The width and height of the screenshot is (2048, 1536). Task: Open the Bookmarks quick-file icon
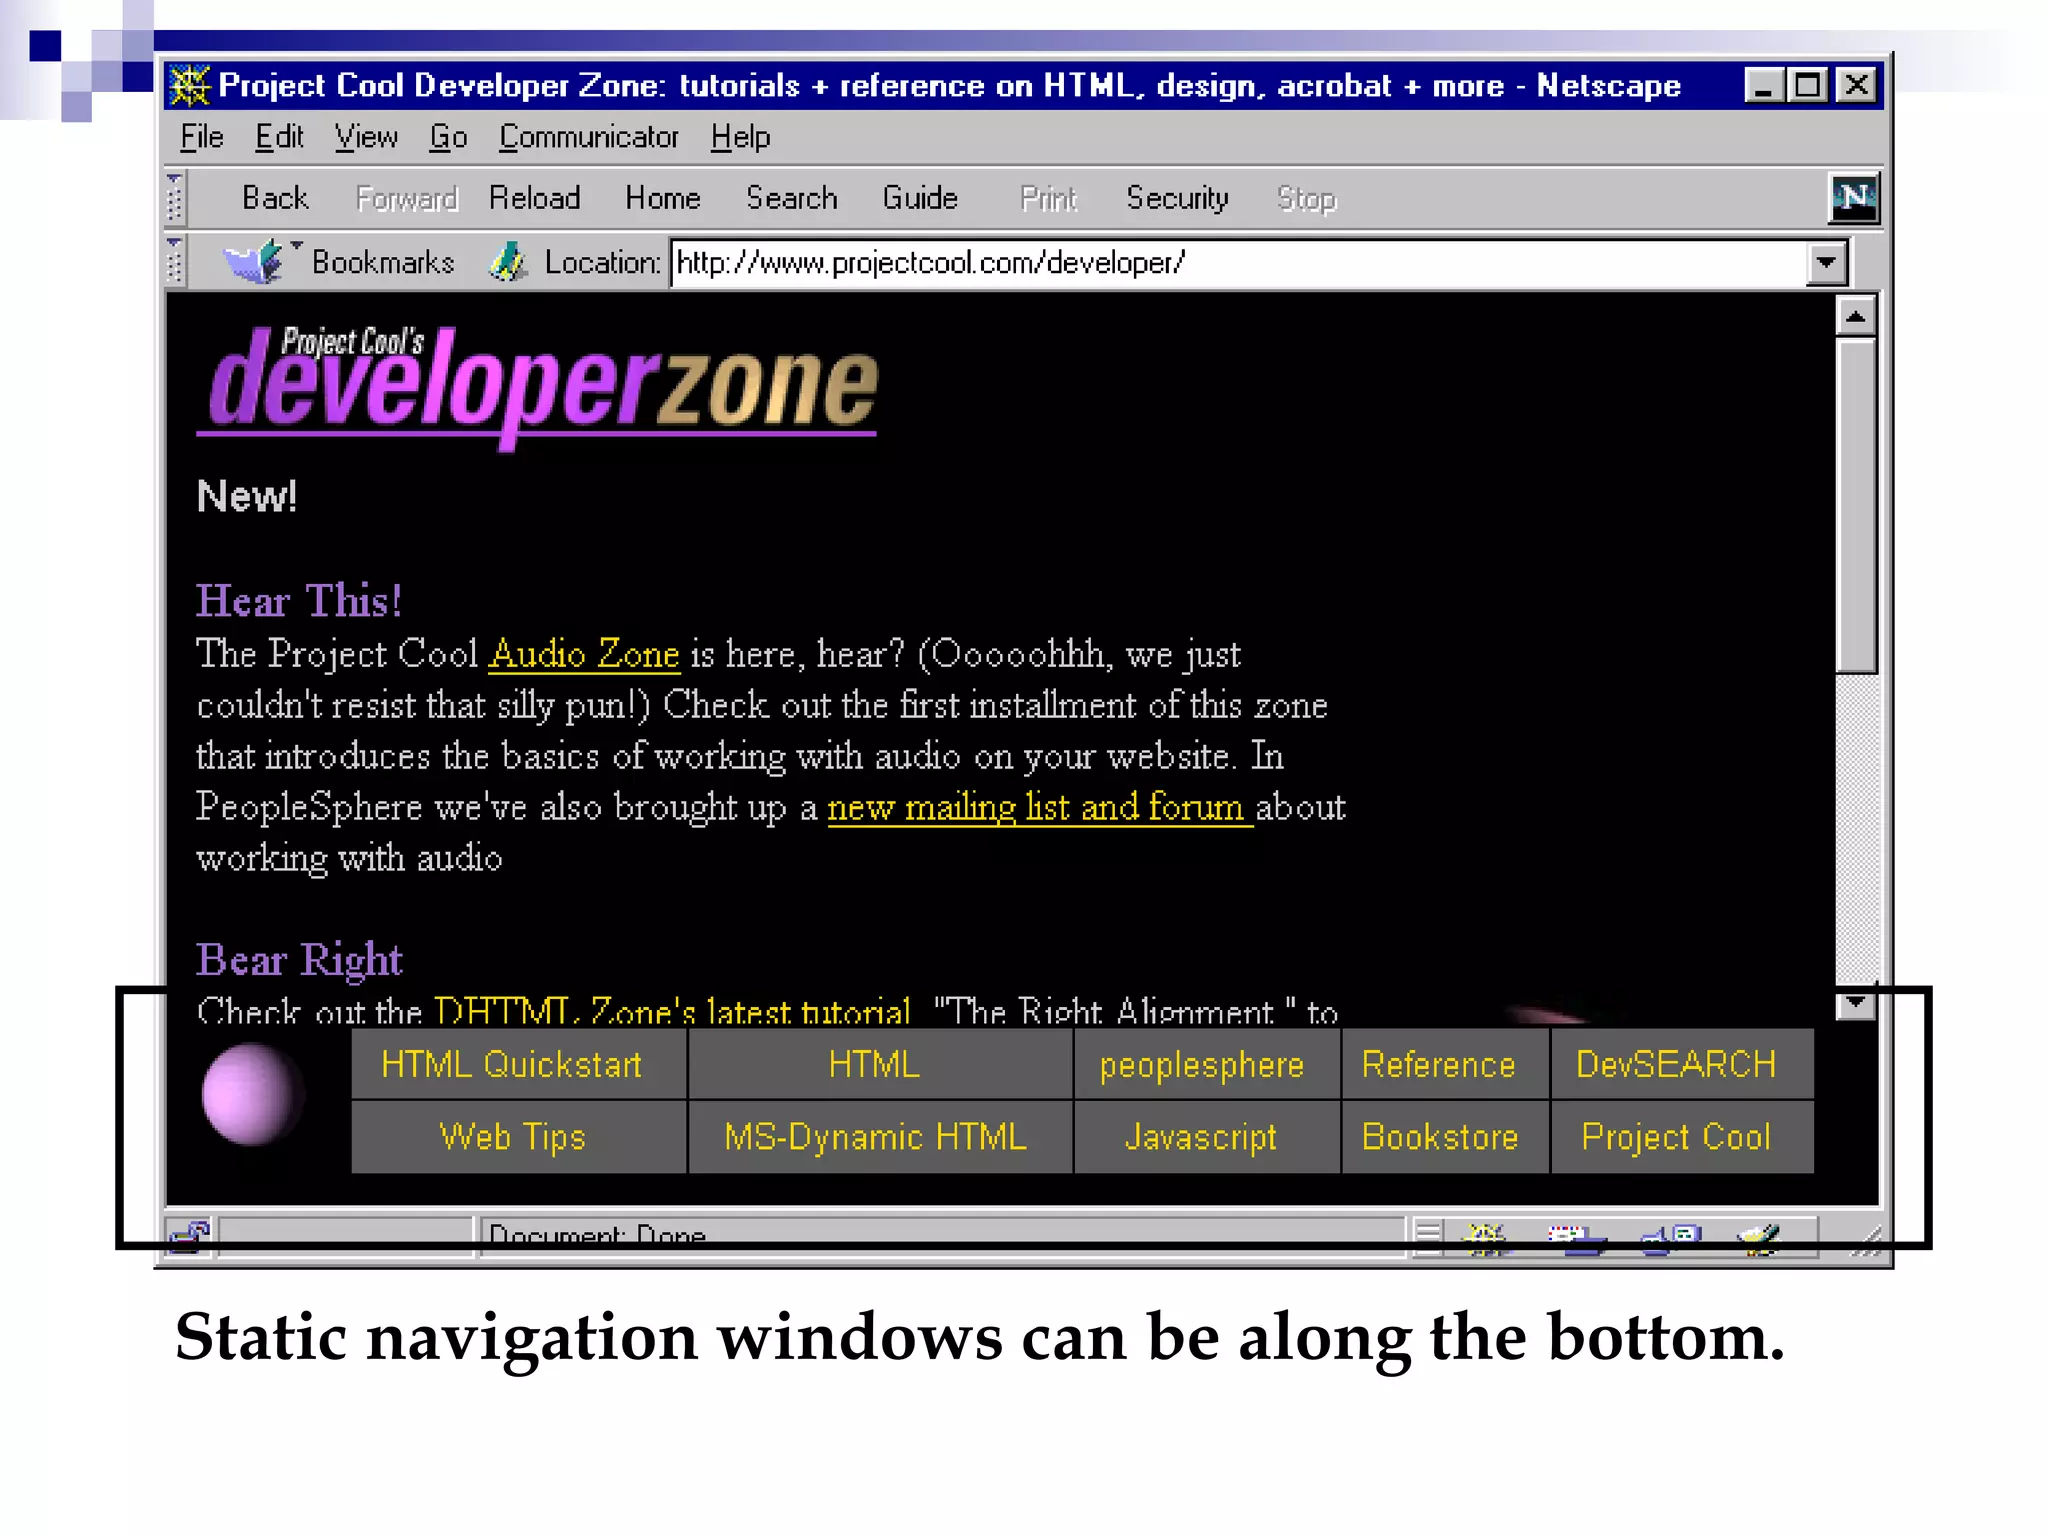coord(252,262)
